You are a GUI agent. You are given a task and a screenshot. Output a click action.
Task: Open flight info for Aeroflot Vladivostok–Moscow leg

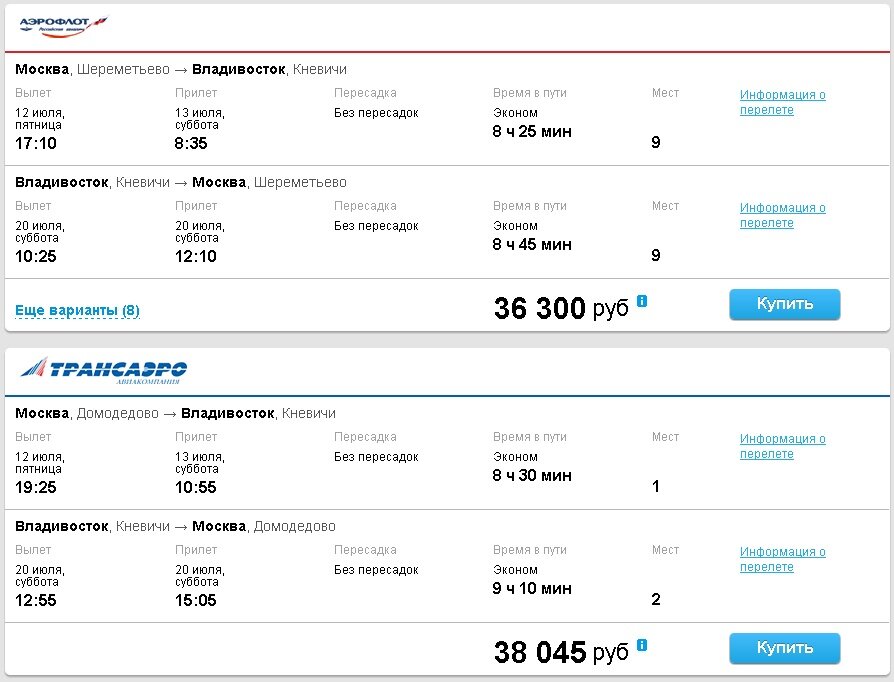[782, 215]
